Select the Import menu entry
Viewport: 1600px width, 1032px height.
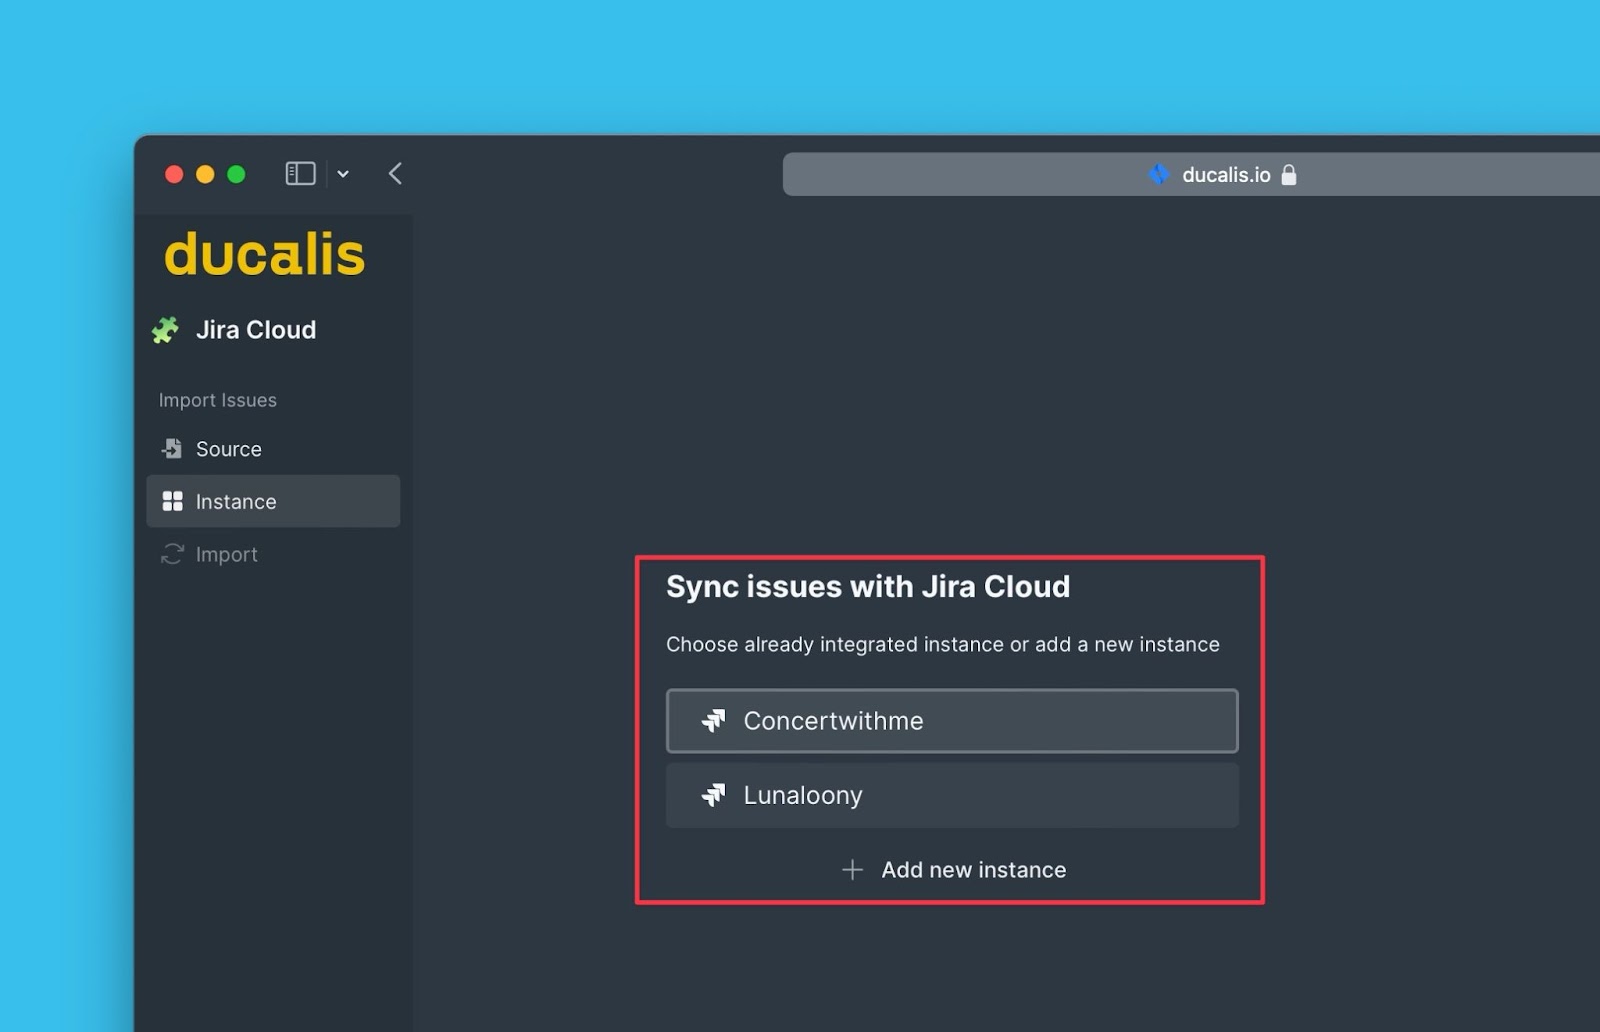click(226, 554)
